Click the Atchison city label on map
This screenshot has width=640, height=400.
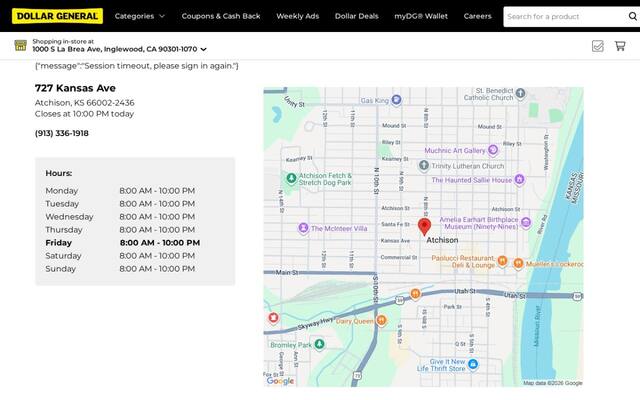[x=442, y=240]
